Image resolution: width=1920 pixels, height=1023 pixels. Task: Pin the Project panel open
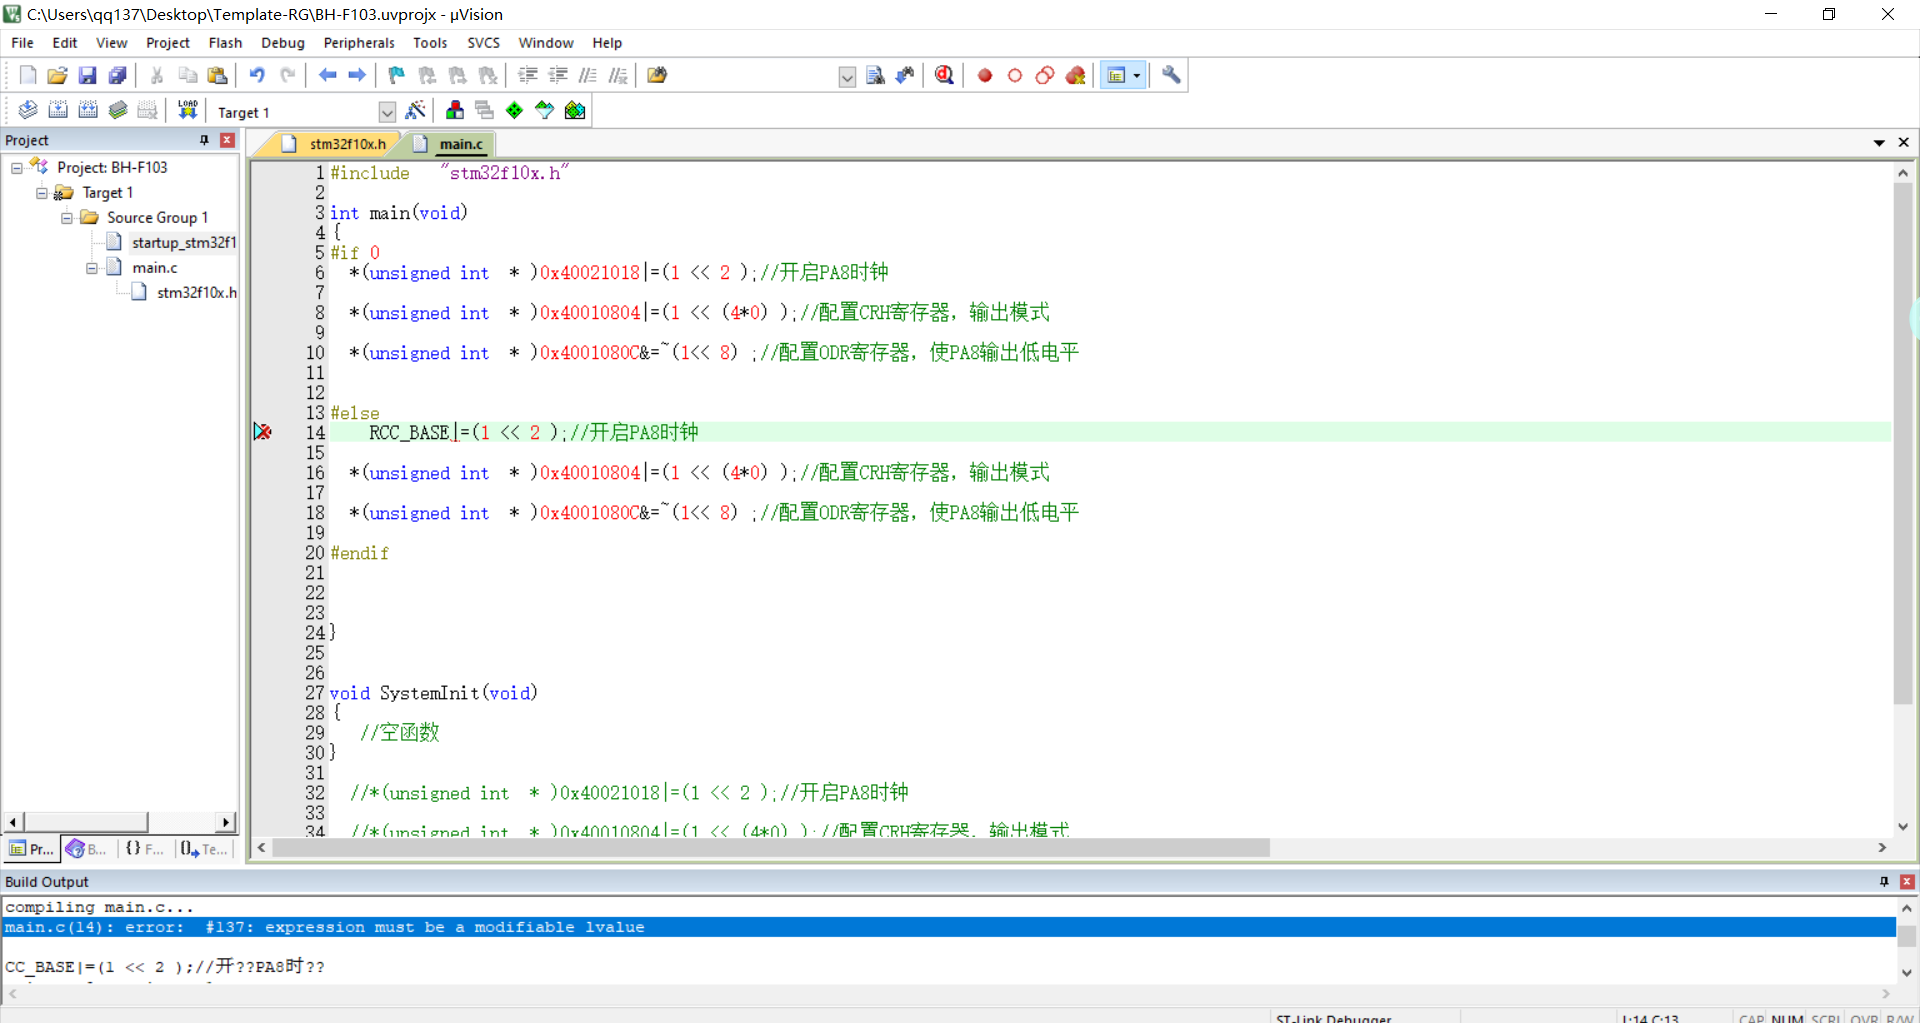pos(205,140)
